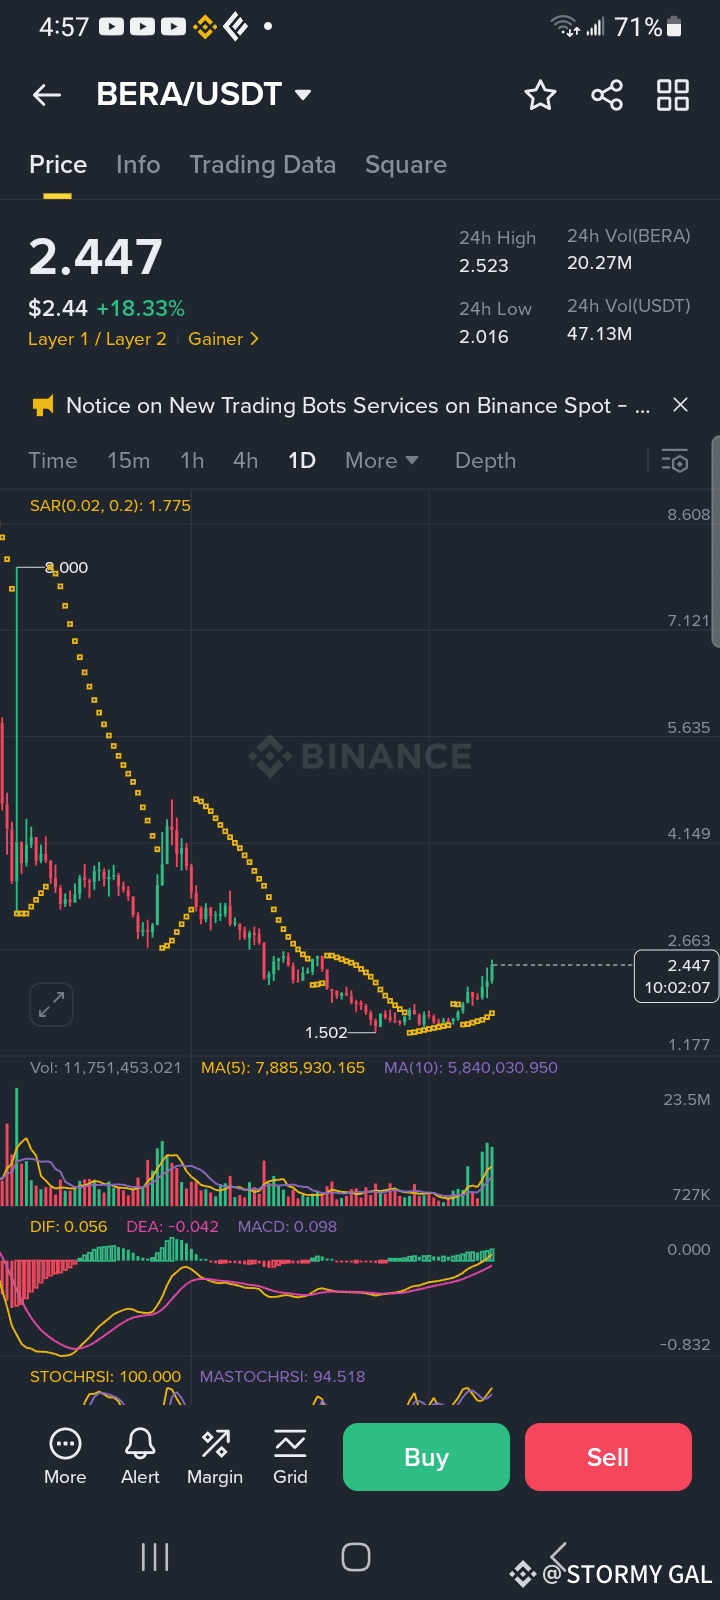
Task: Select the 1D chart interval
Action: tap(302, 461)
